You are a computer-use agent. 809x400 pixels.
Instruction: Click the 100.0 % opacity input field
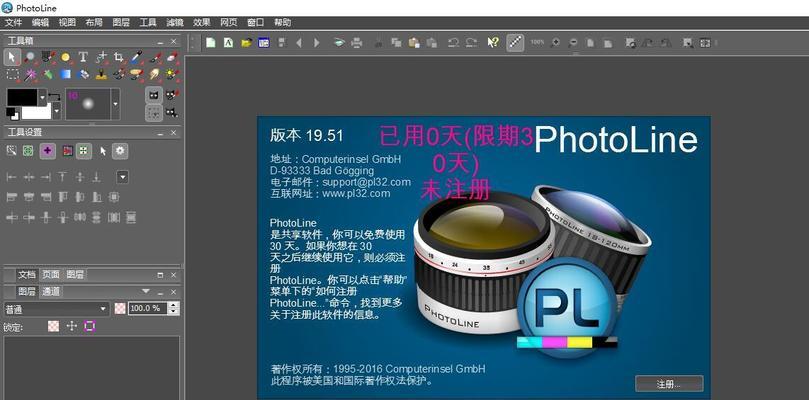148,309
